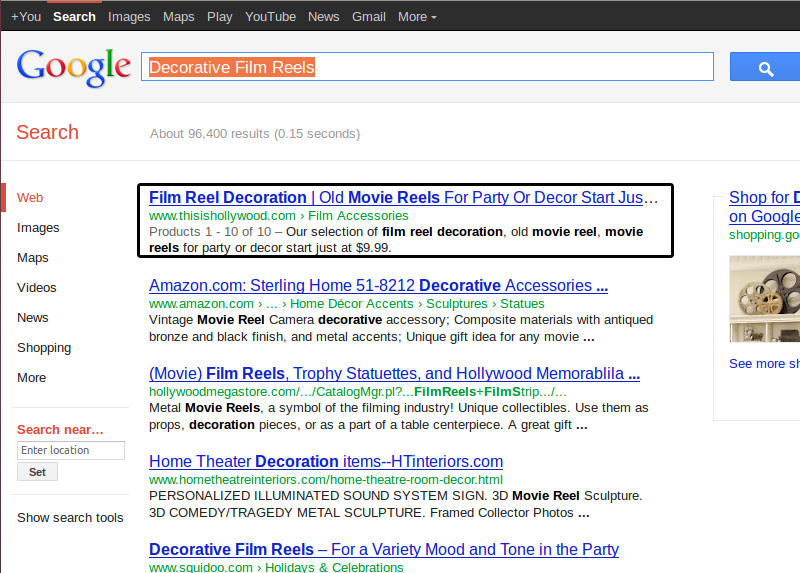The image size is (800, 573).
Task: Click the Metal Movie Reels snippet text
Action: tap(398, 416)
